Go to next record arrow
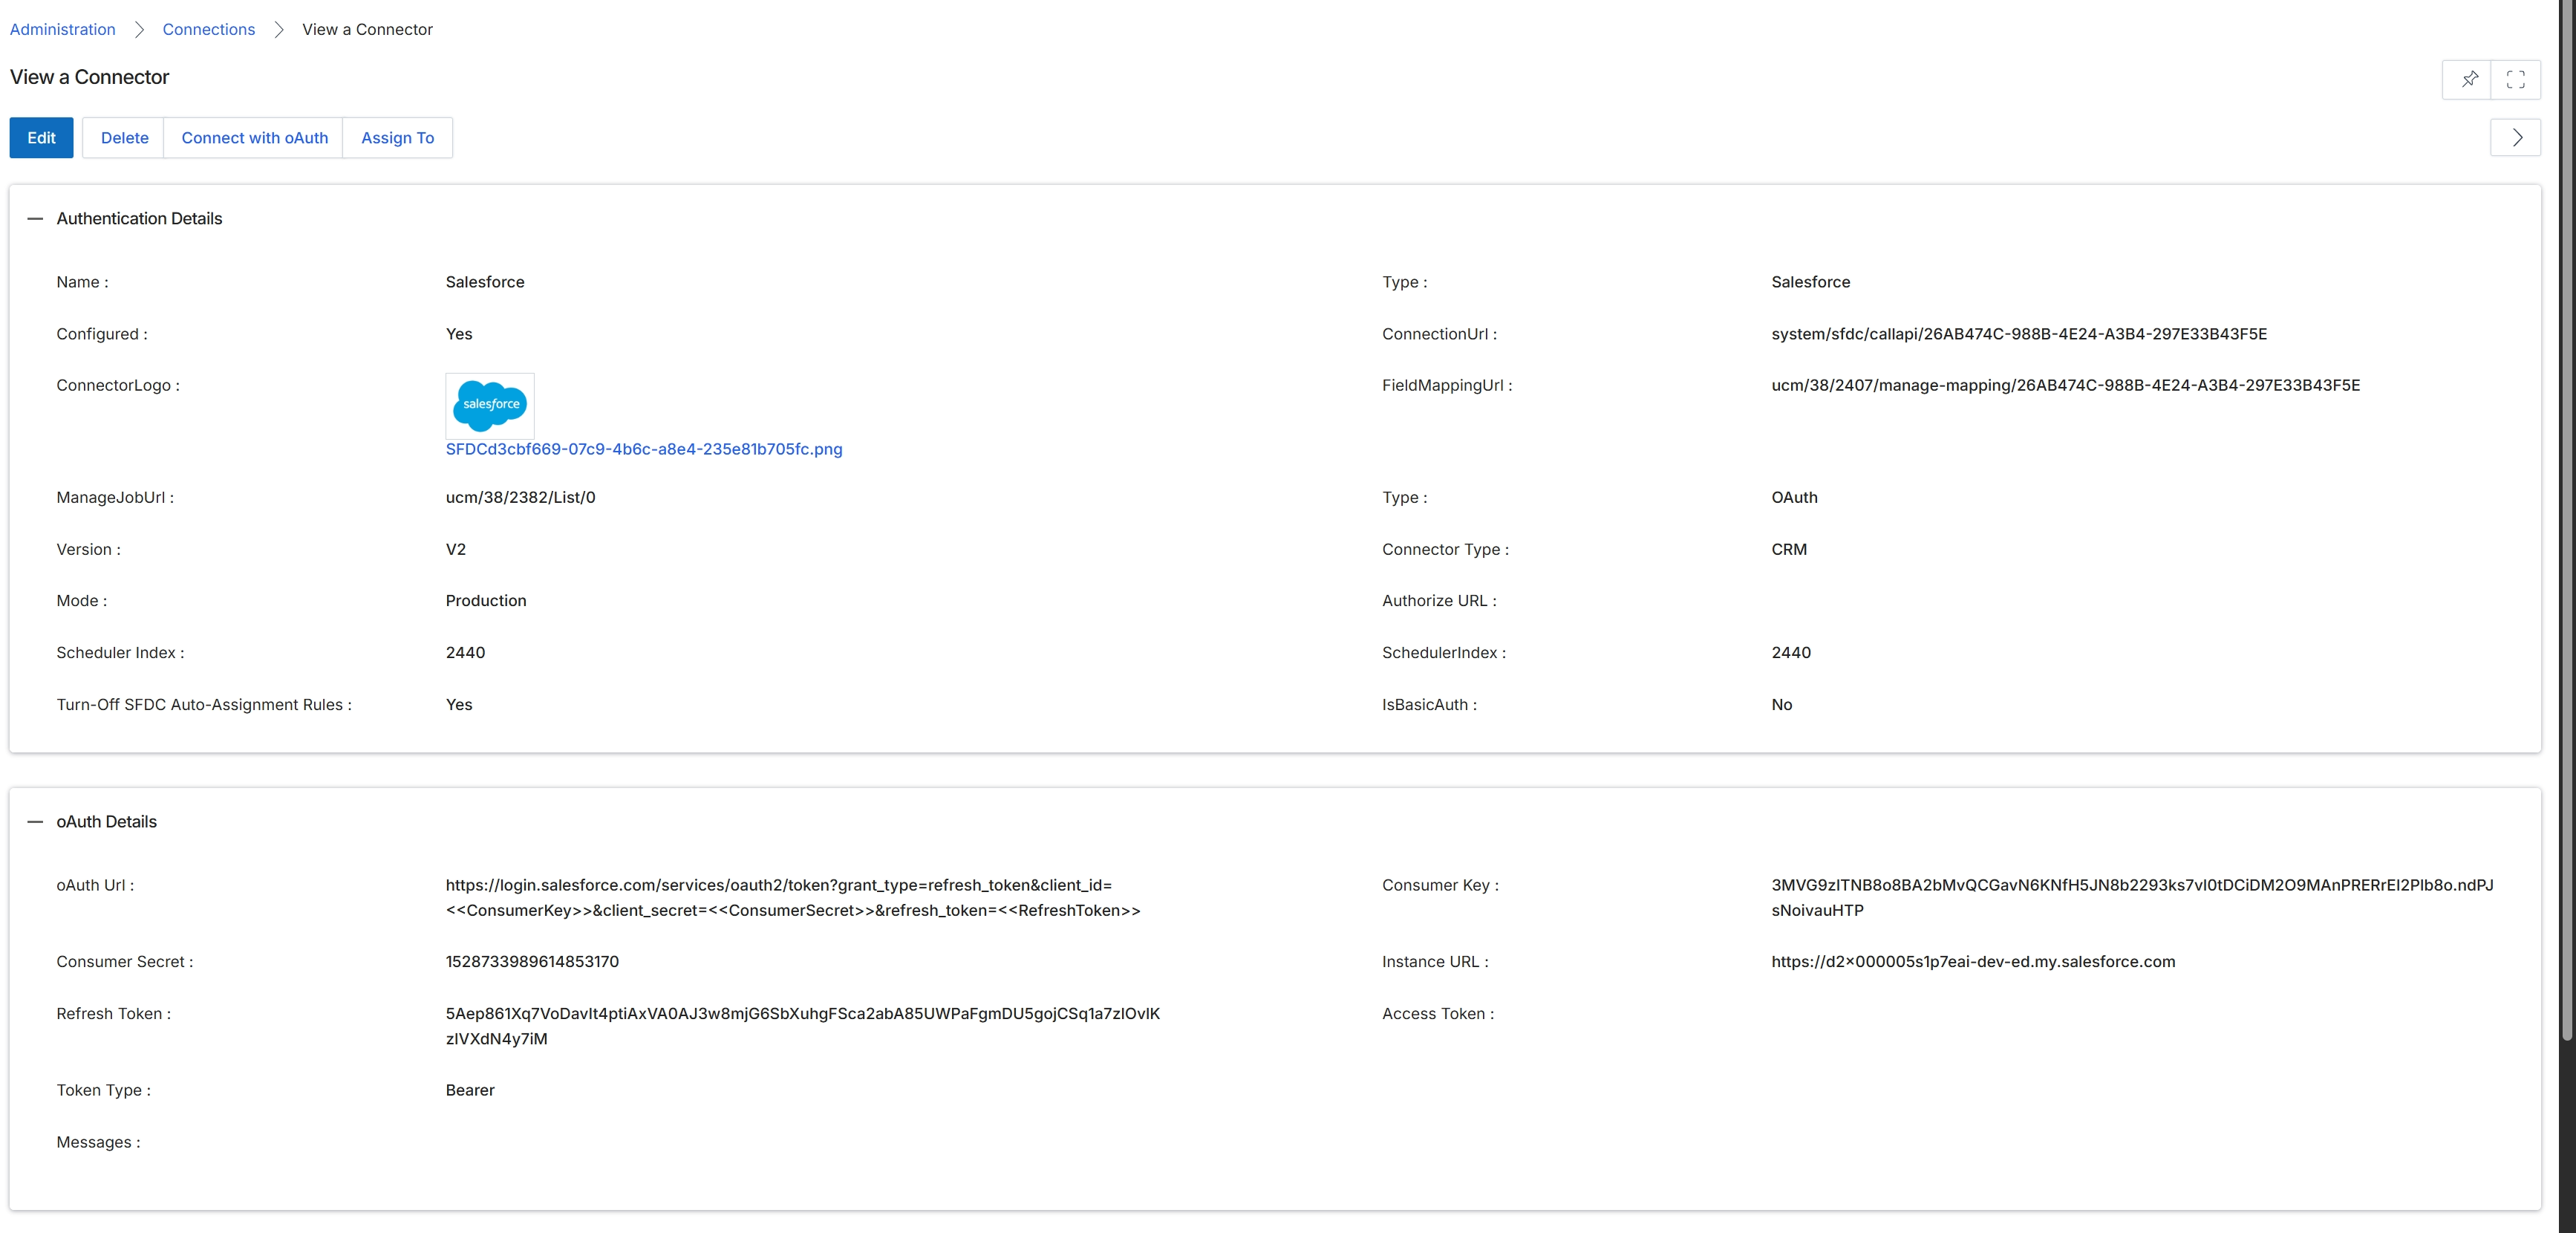Screen dimensions: 2576x1233 [x=2516, y=138]
